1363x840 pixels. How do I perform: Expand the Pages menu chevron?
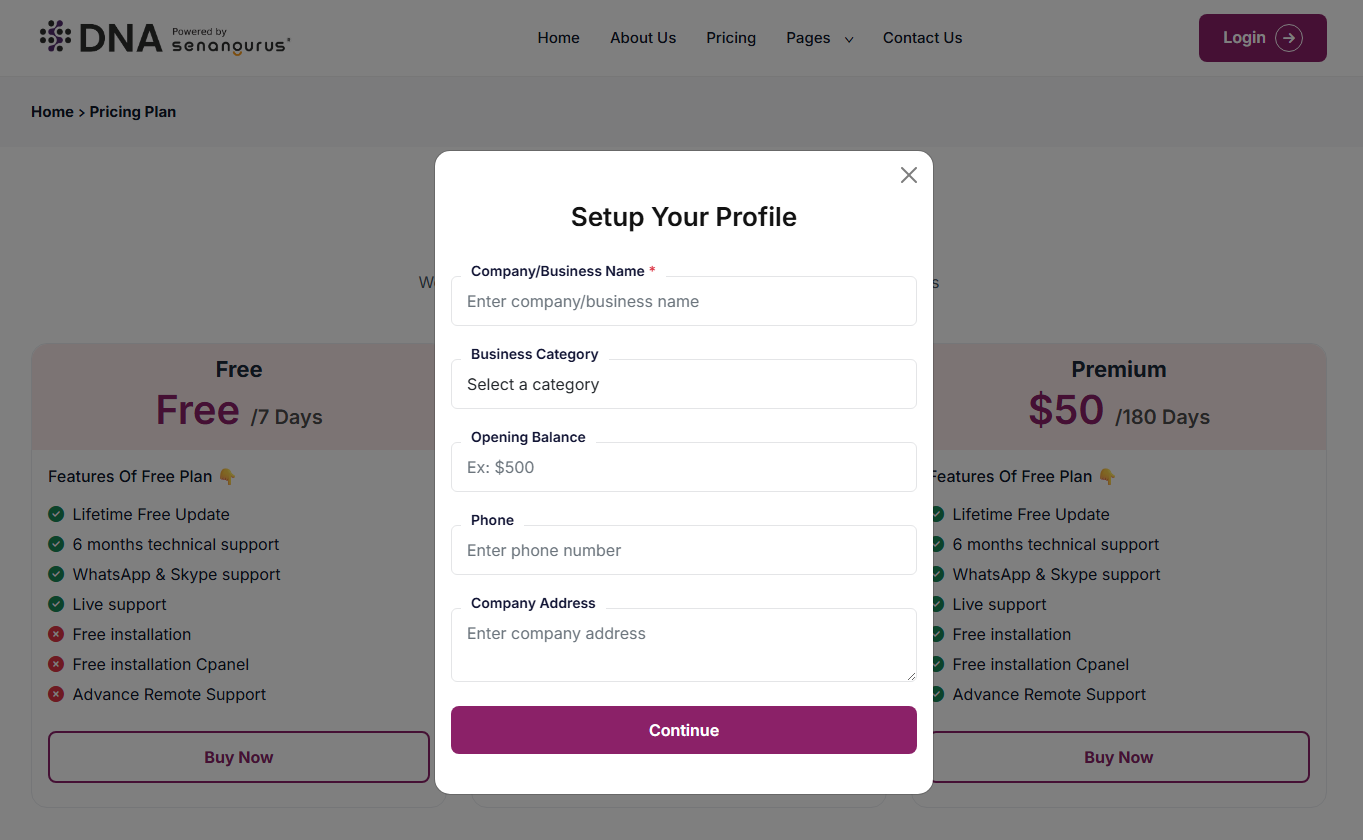click(x=849, y=39)
